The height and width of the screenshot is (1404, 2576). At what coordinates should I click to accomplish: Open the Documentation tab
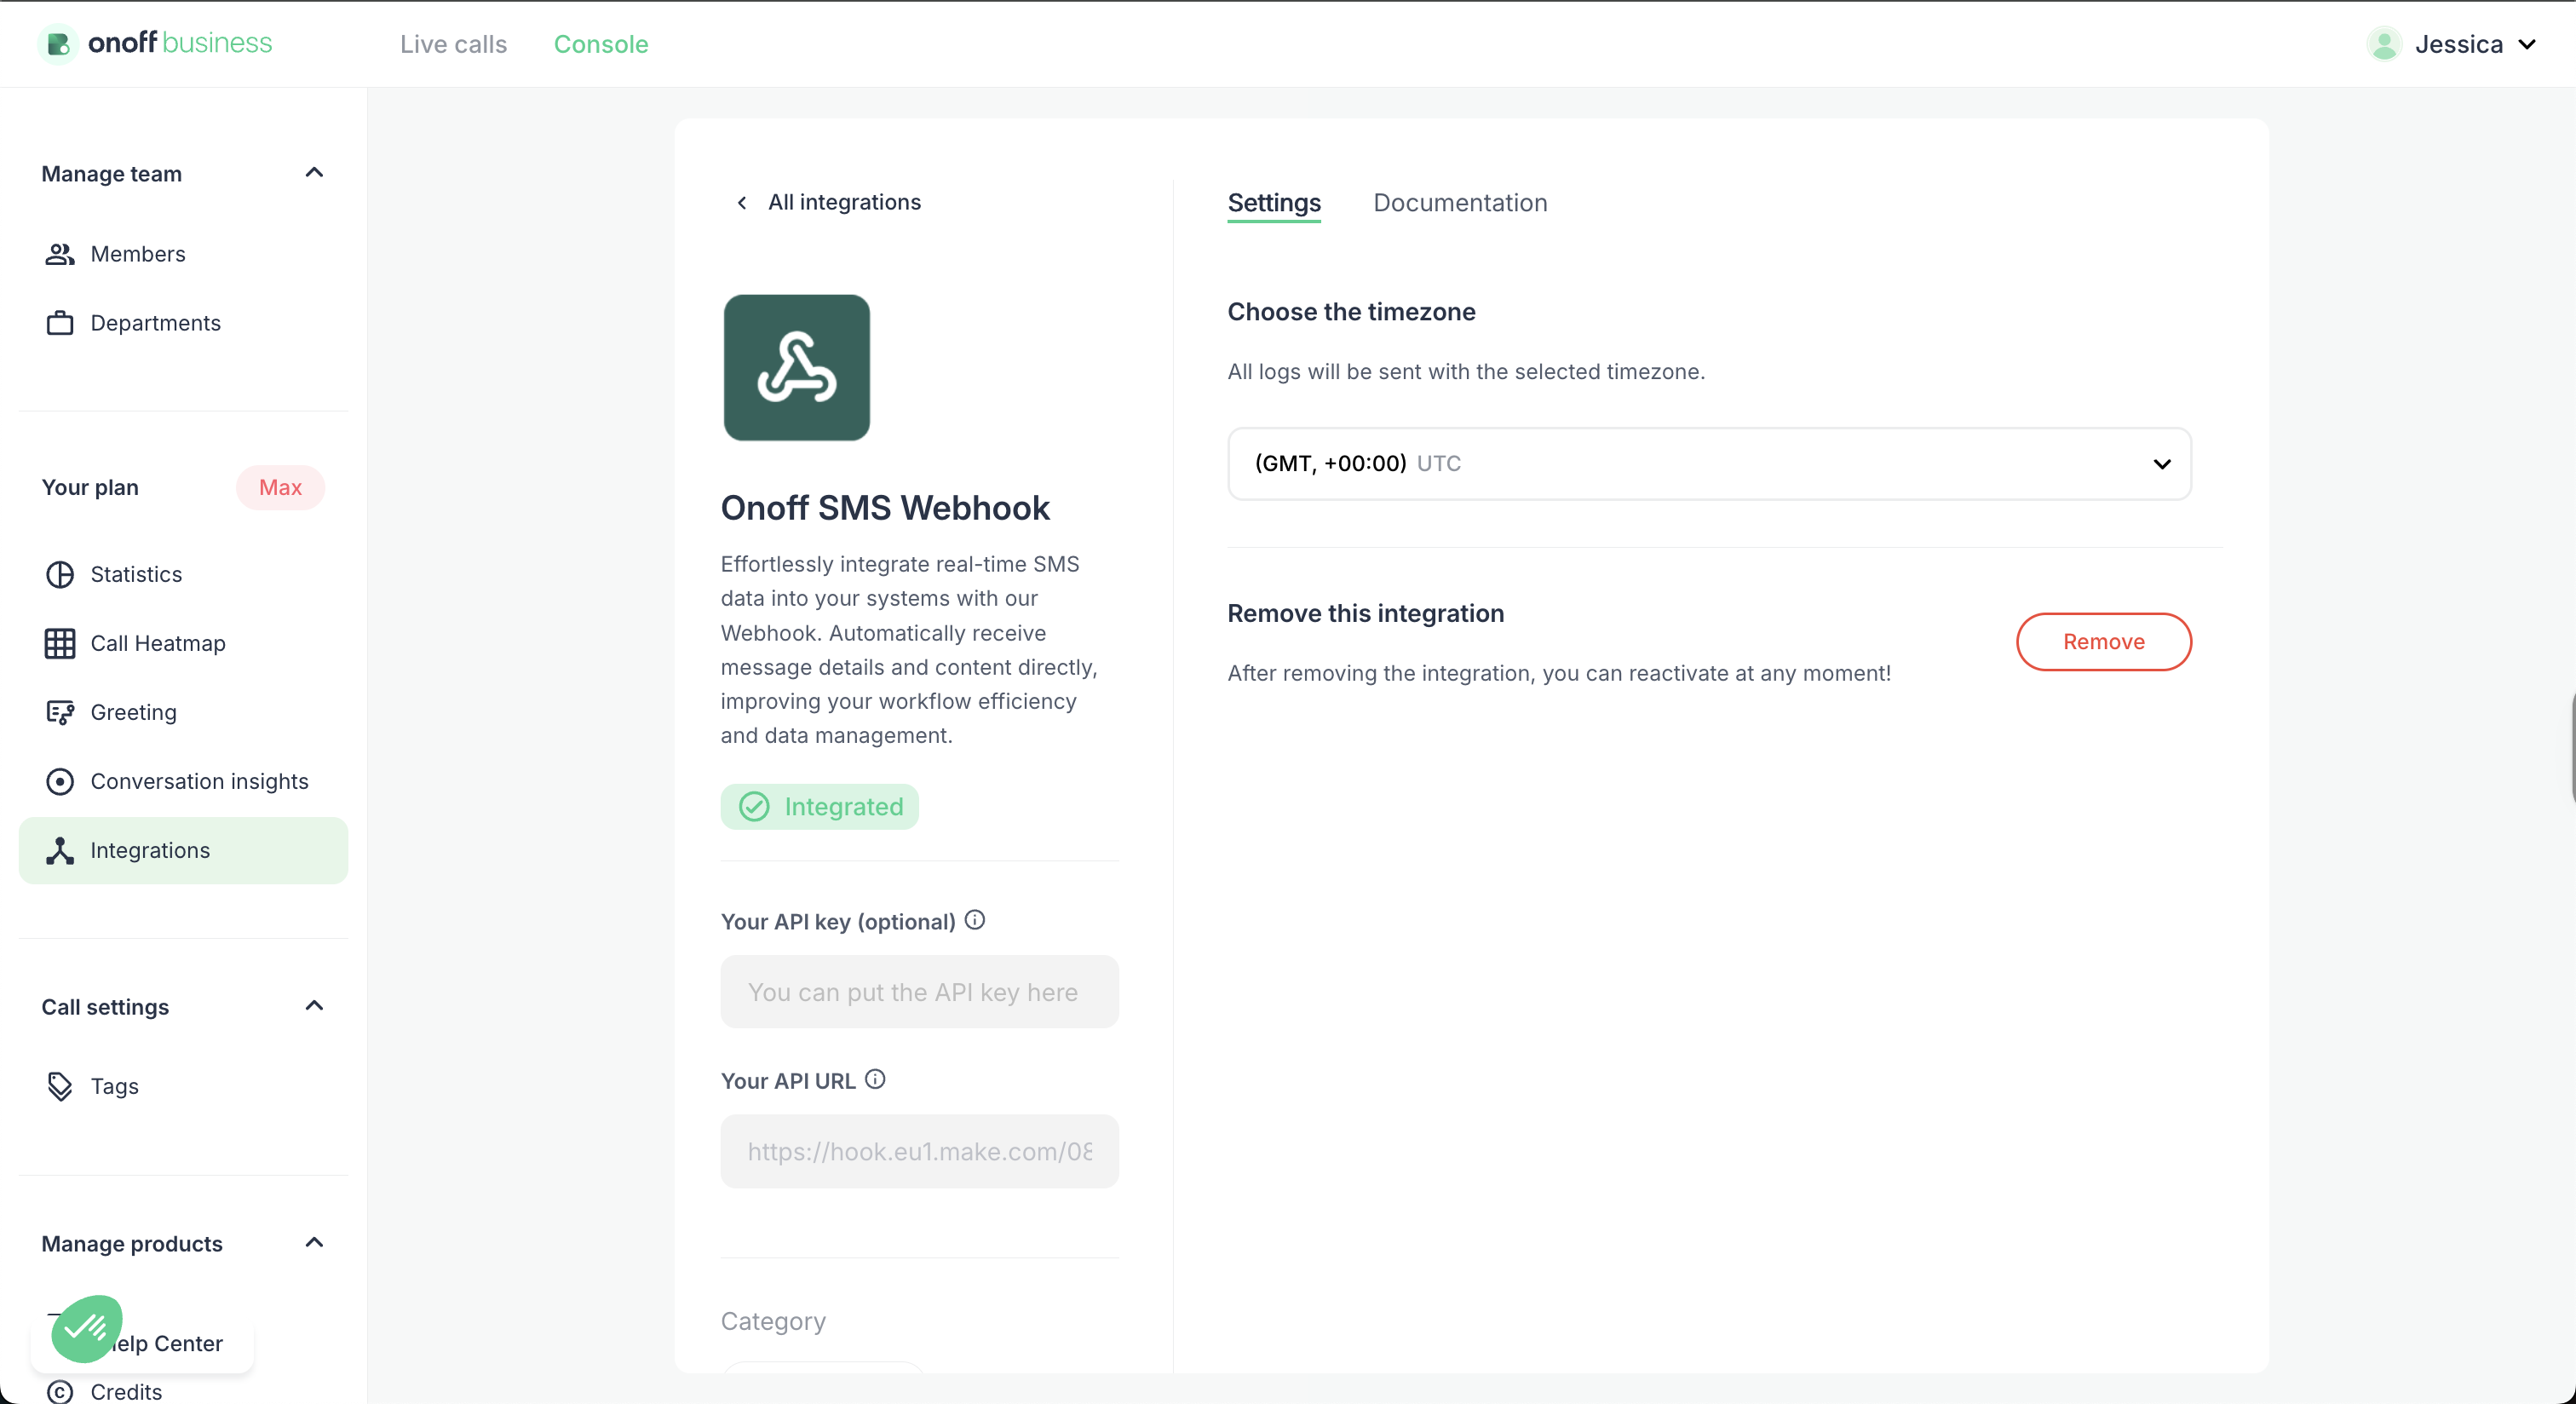(x=1460, y=203)
